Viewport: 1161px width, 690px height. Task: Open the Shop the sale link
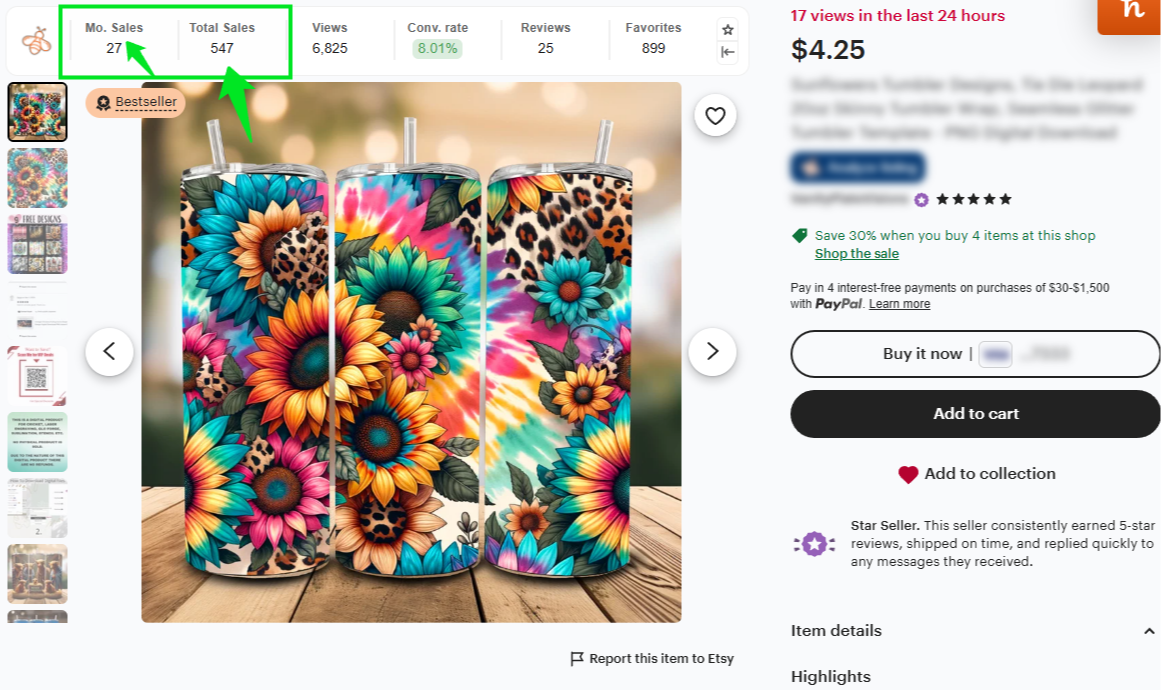856,254
